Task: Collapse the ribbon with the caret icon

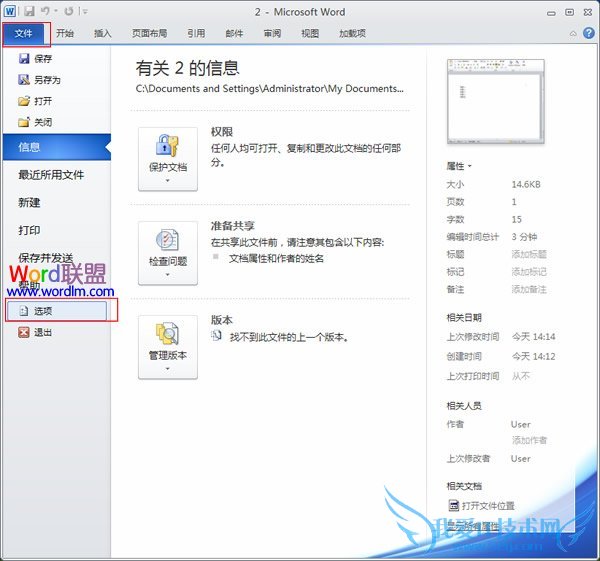Action: (x=573, y=34)
